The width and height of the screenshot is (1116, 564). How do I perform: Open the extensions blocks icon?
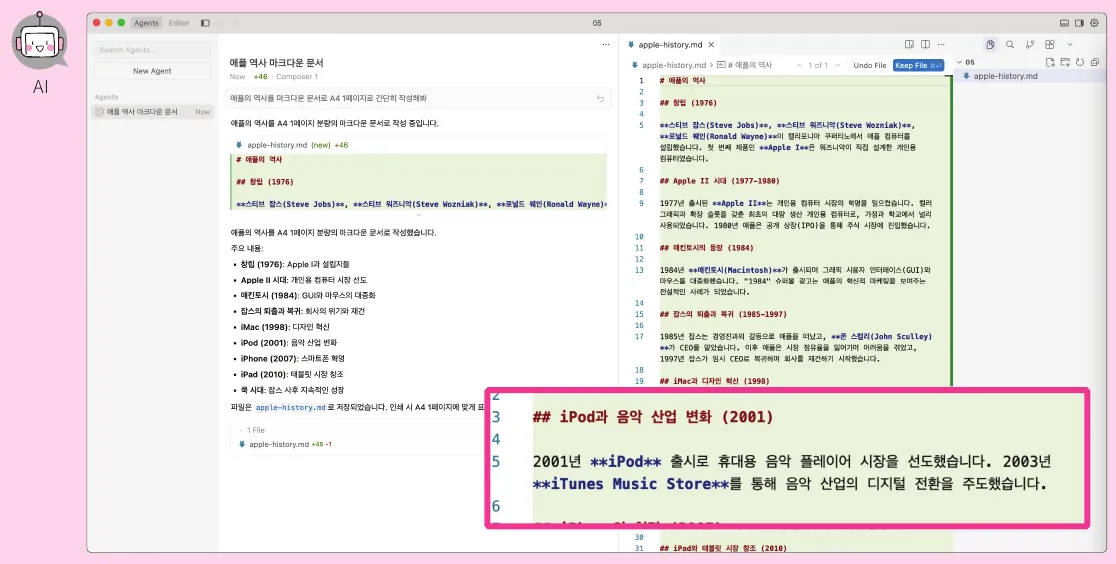pos(1050,45)
